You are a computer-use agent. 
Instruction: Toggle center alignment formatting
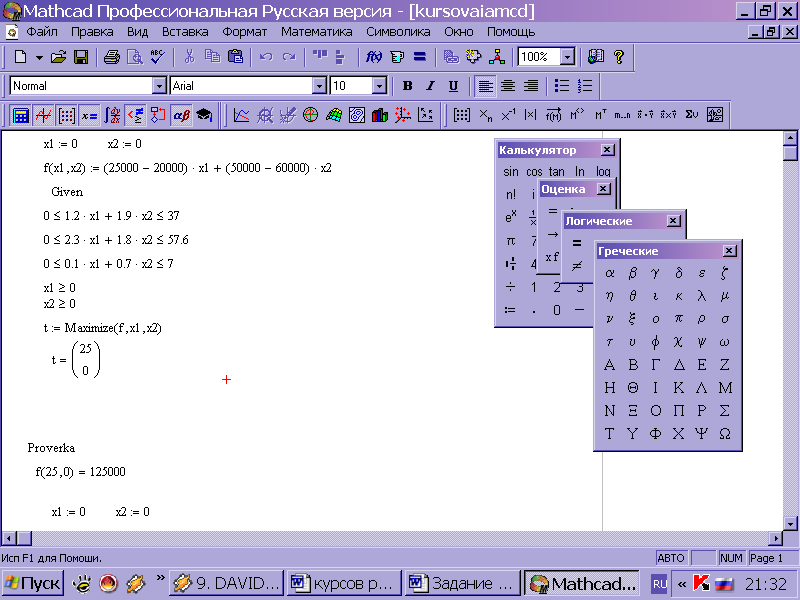point(508,86)
